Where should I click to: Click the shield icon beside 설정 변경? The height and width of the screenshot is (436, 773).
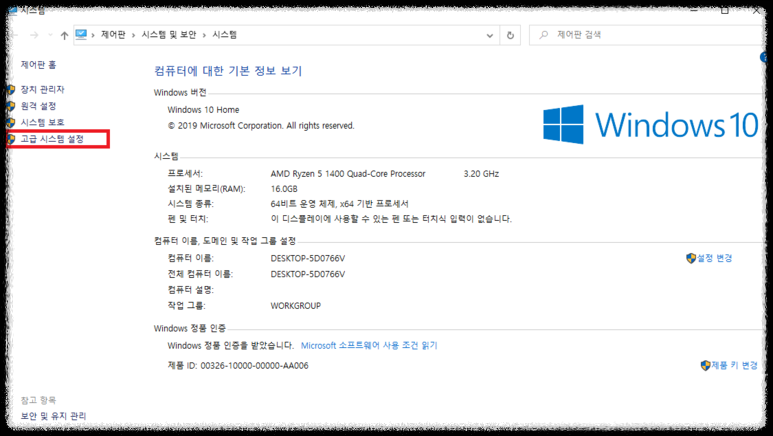point(691,258)
